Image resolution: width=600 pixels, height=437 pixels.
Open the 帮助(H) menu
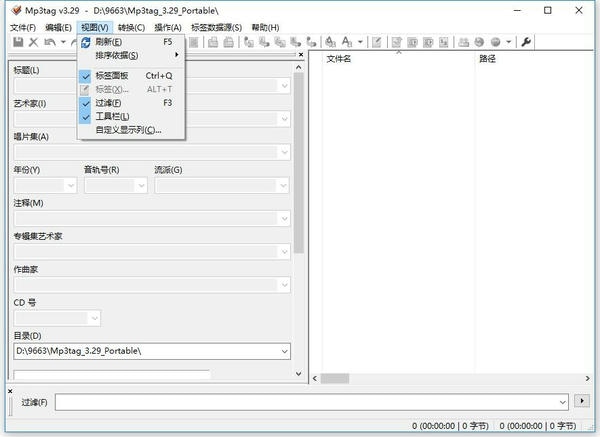(265, 28)
